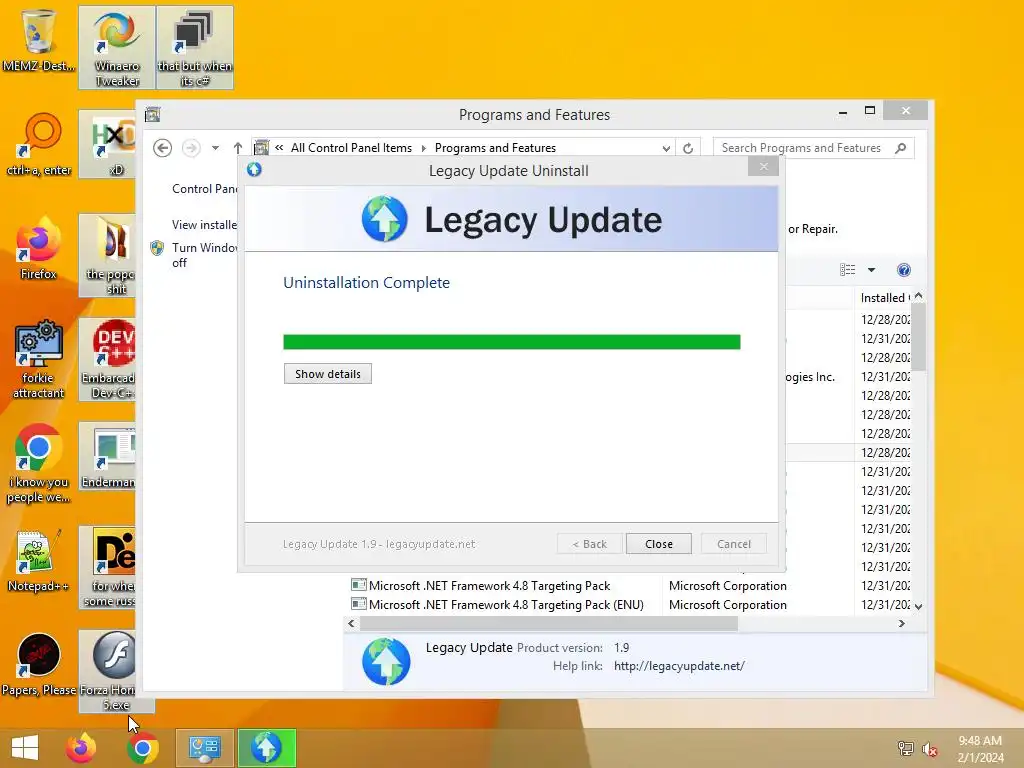The height and width of the screenshot is (768, 1024).
Task: Click the Legacy Update details pane icon
Action: [x=386, y=661]
